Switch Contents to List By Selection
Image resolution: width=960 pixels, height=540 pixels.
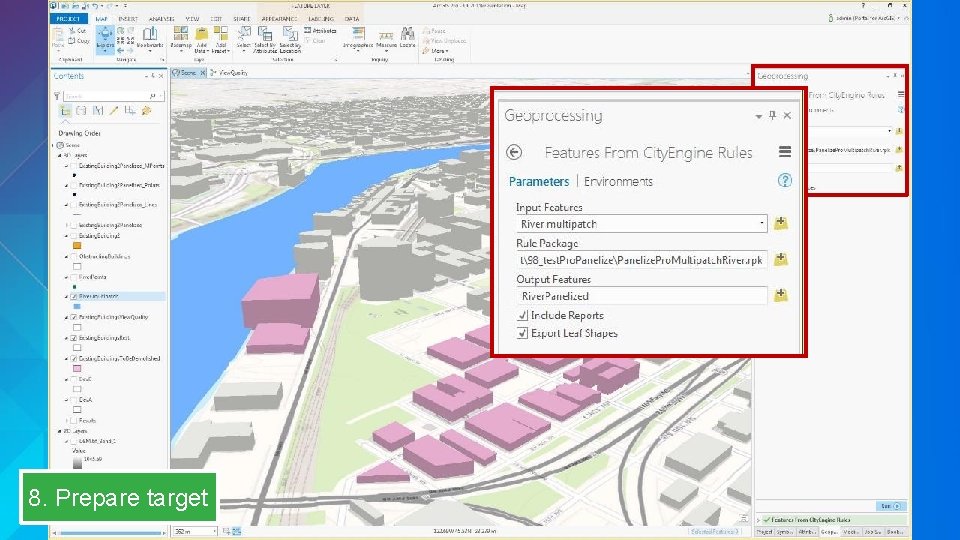[98, 111]
